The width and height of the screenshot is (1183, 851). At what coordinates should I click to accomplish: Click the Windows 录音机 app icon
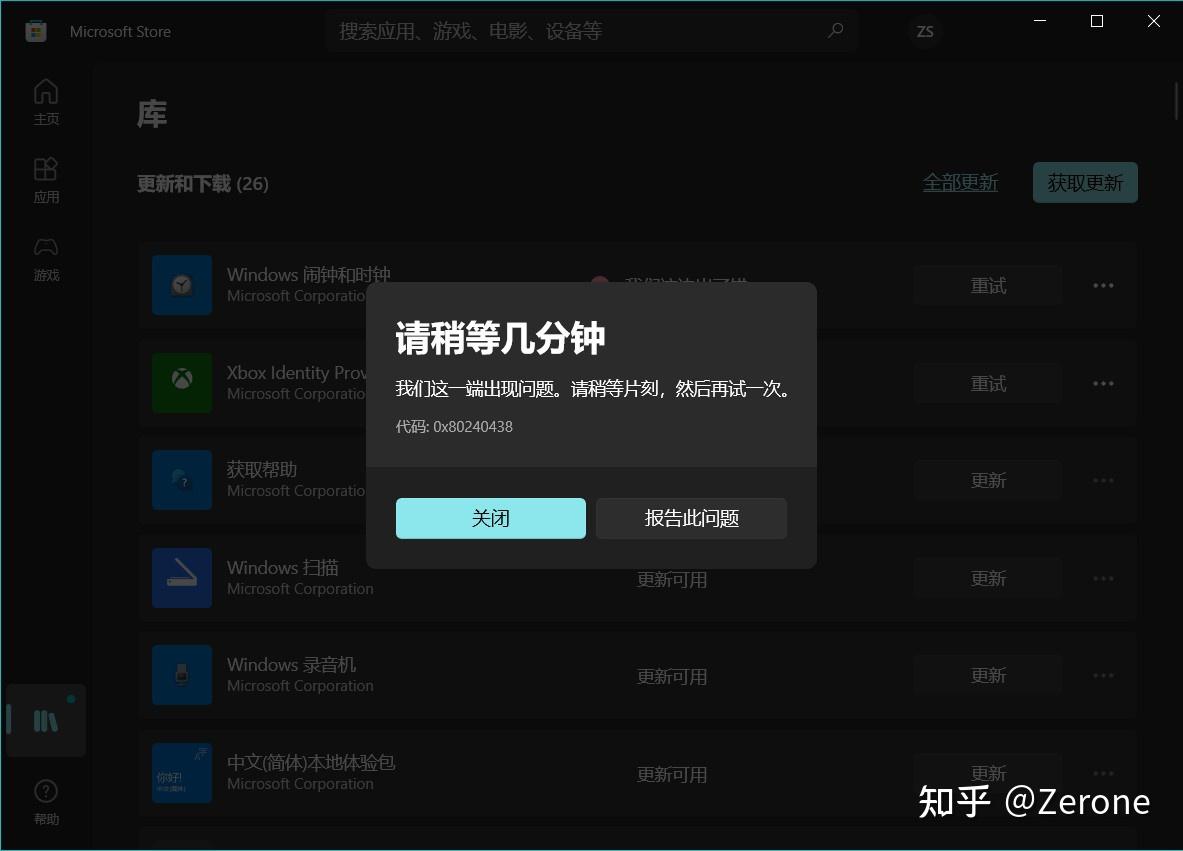point(181,675)
